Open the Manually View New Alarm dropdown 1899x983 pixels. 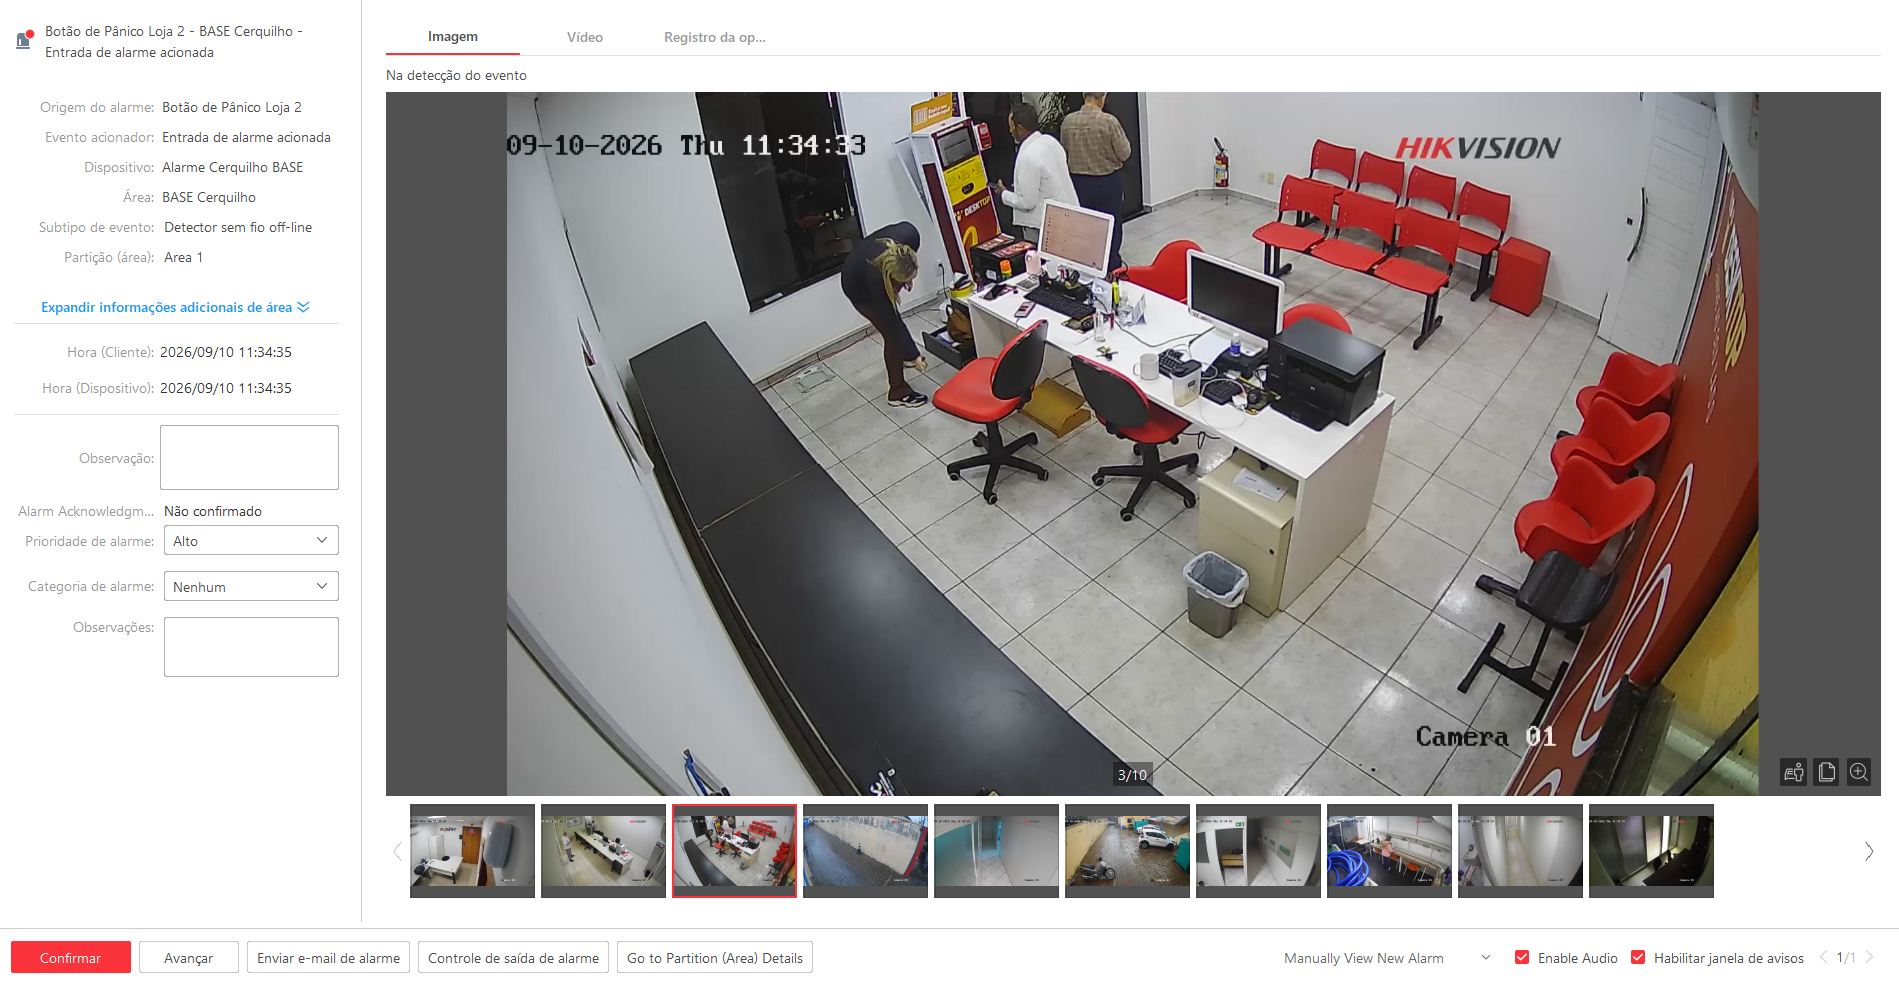1387,958
